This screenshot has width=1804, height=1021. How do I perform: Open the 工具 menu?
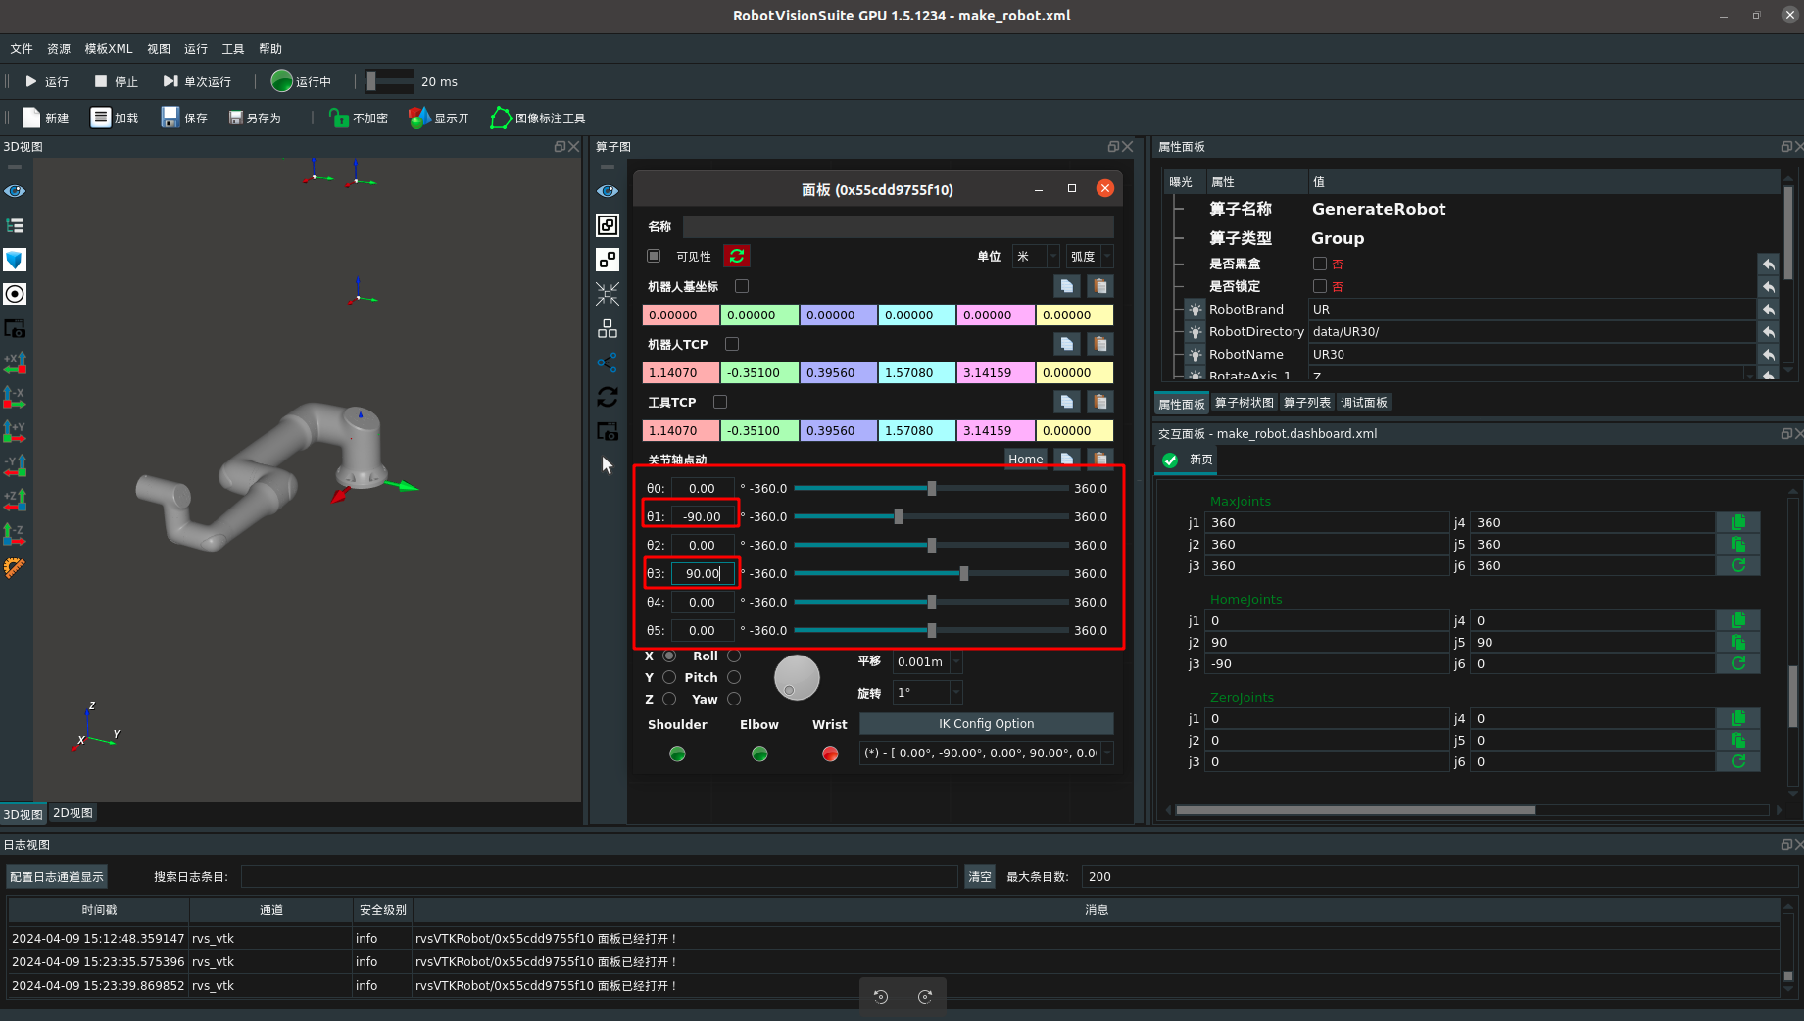tap(233, 48)
